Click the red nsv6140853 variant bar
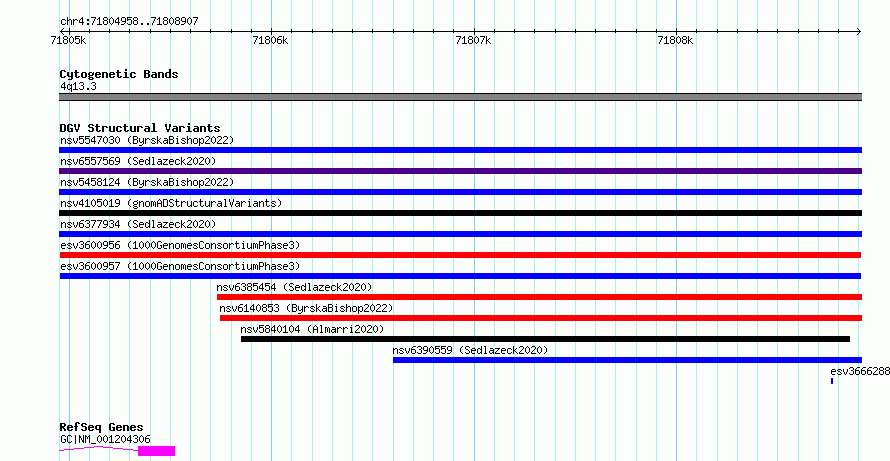Image resolution: width=890 pixels, height=461 pixels. pyautogui.click(x=541, y=318)
